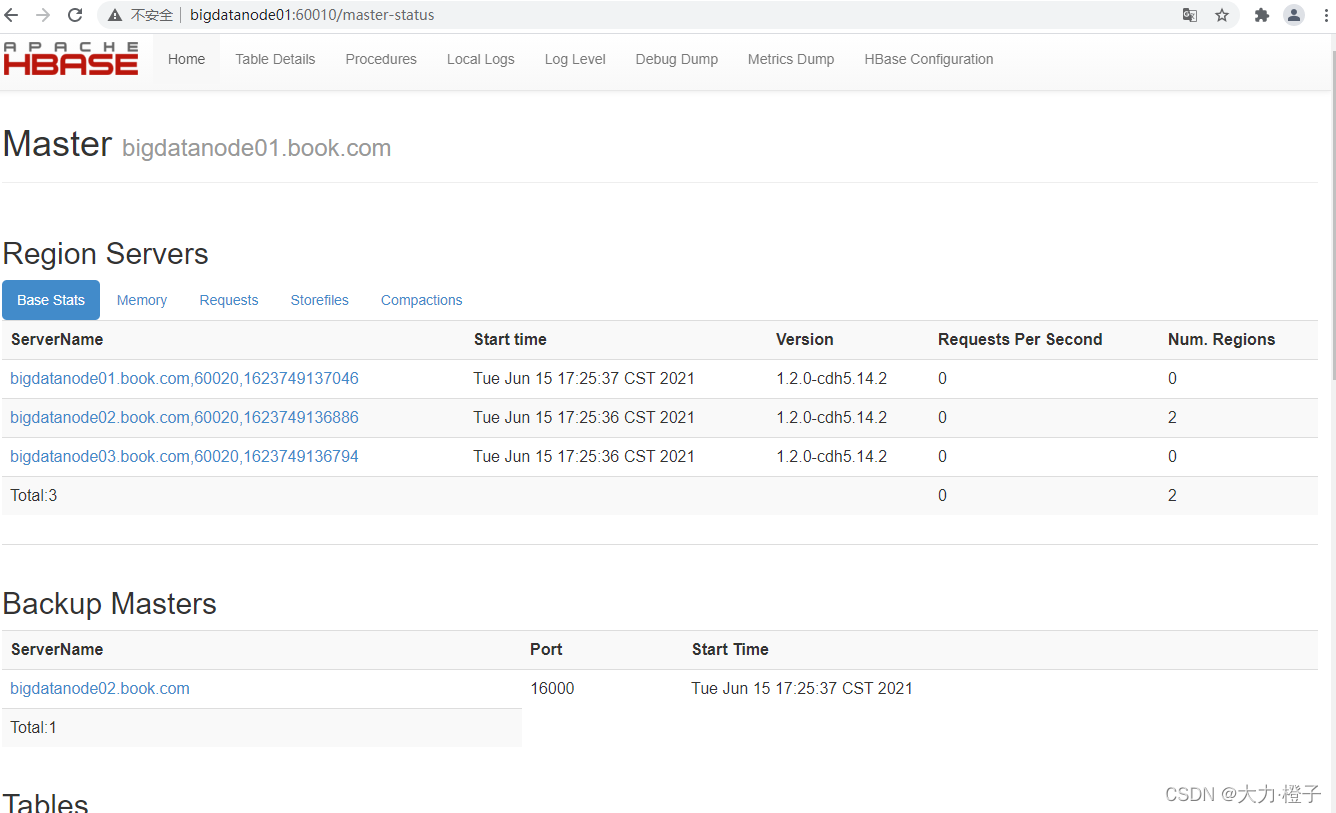Image resolution: width=1336 pixels, height=813 pixels.
Task: Switch to the Compactions tab
Action: [422, 300]
